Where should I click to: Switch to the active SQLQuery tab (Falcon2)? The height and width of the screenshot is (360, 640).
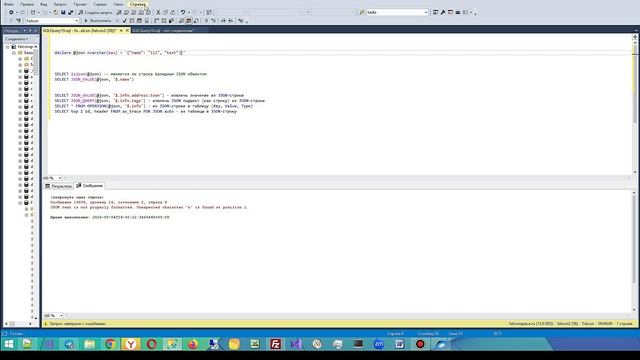[x=80, y=31]
